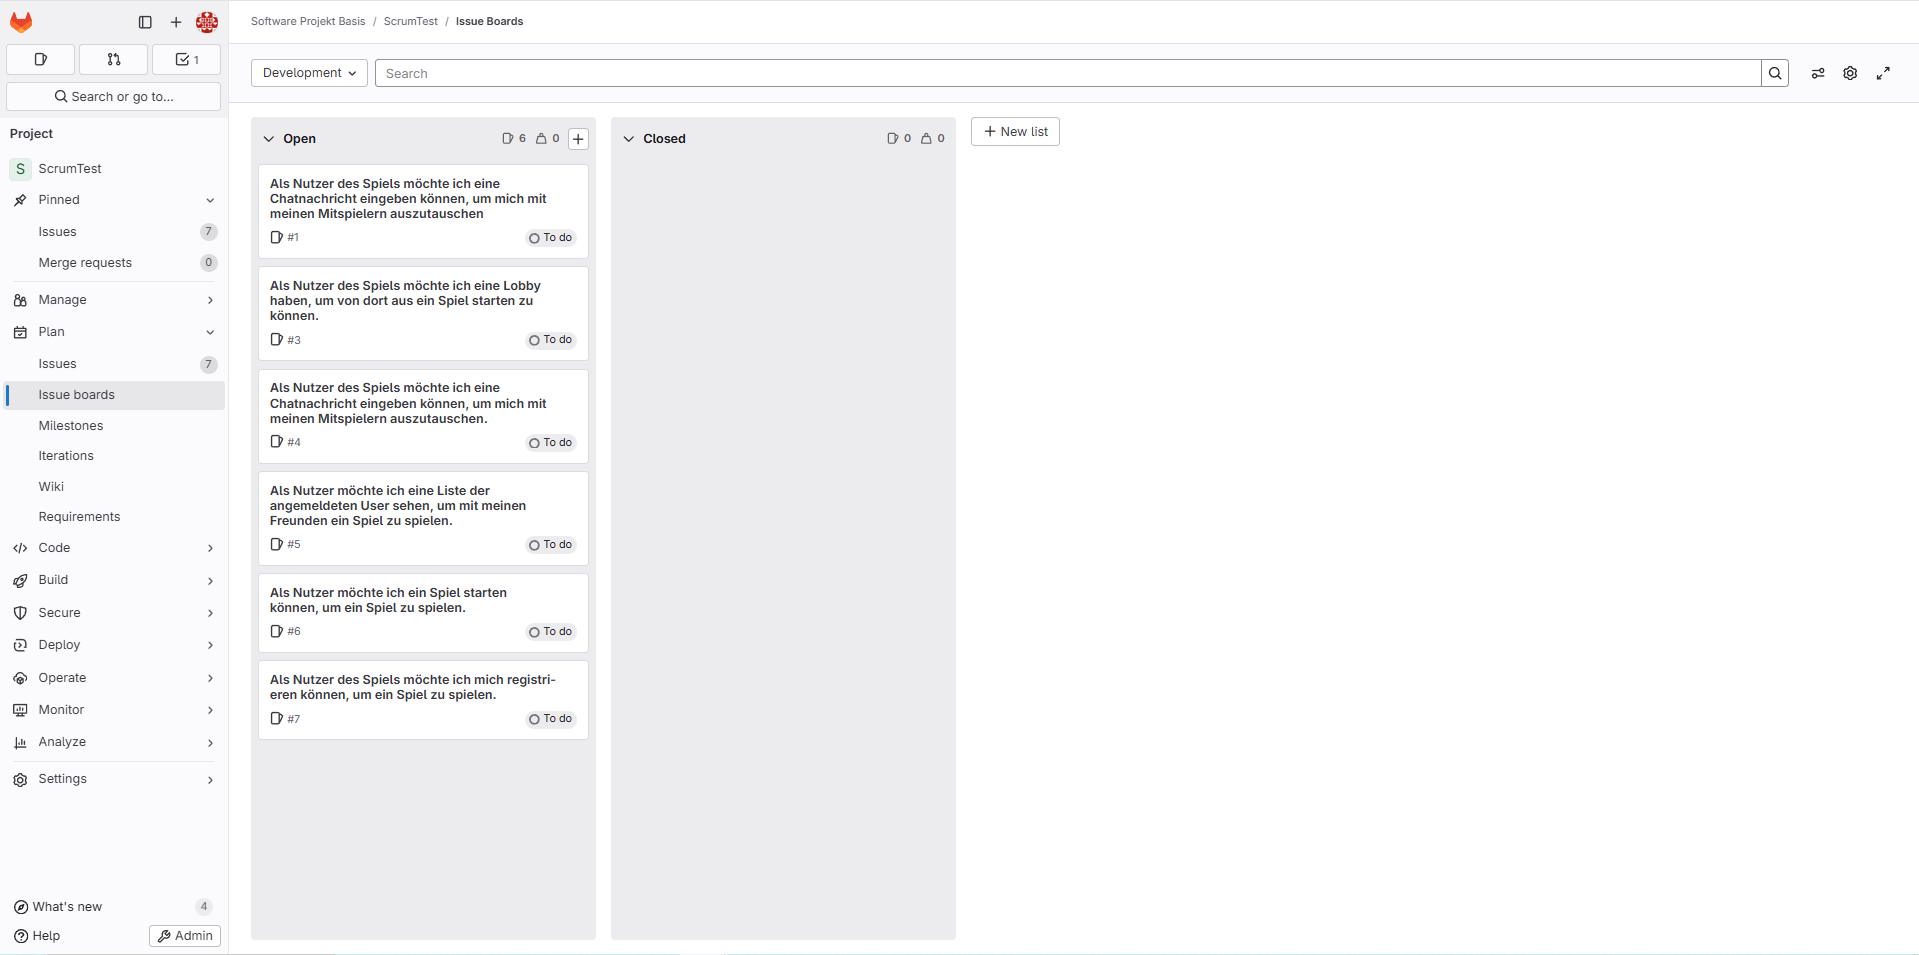The image size is (1919, 955).
Task: Collapse the Open list
Action: 269,139
